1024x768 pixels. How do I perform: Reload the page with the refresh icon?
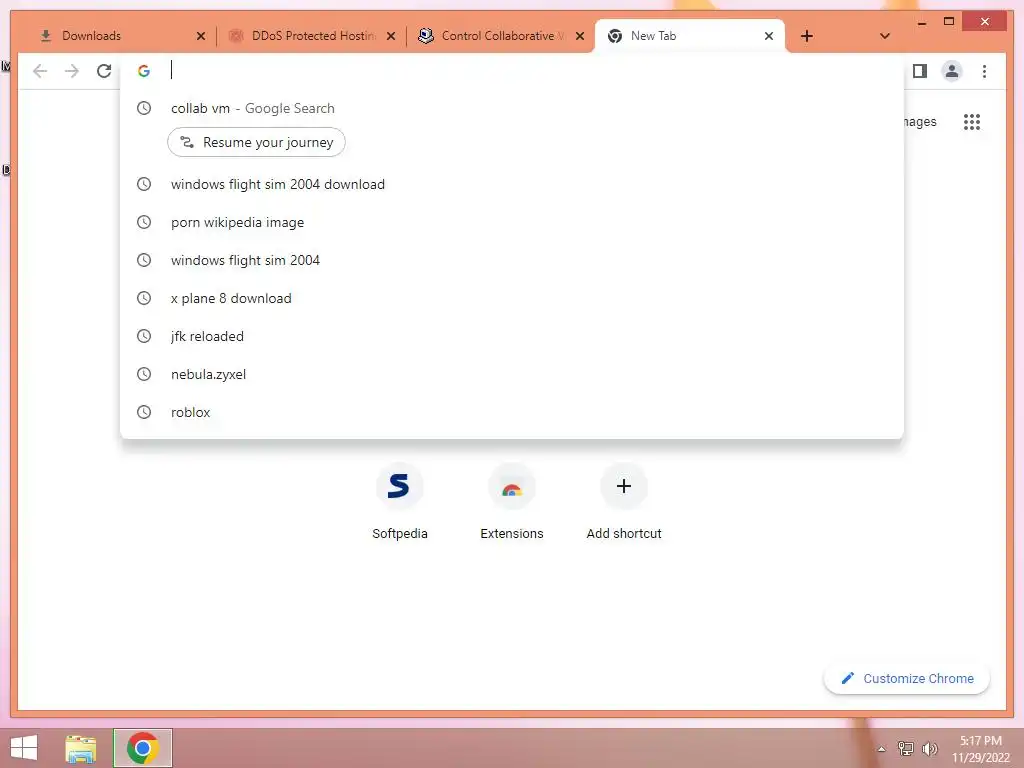point(104,71)
